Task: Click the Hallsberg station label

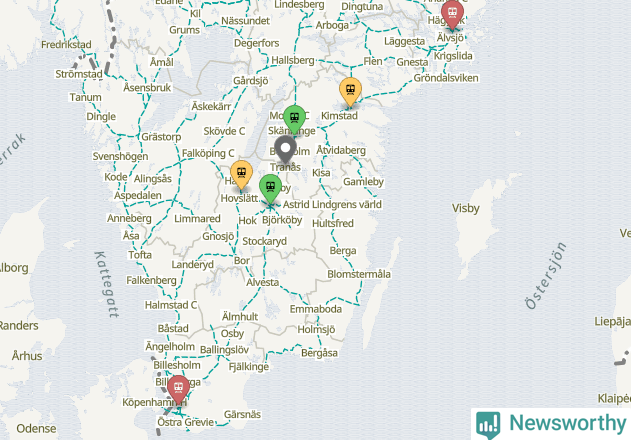Action: click(x=293, y=60)
